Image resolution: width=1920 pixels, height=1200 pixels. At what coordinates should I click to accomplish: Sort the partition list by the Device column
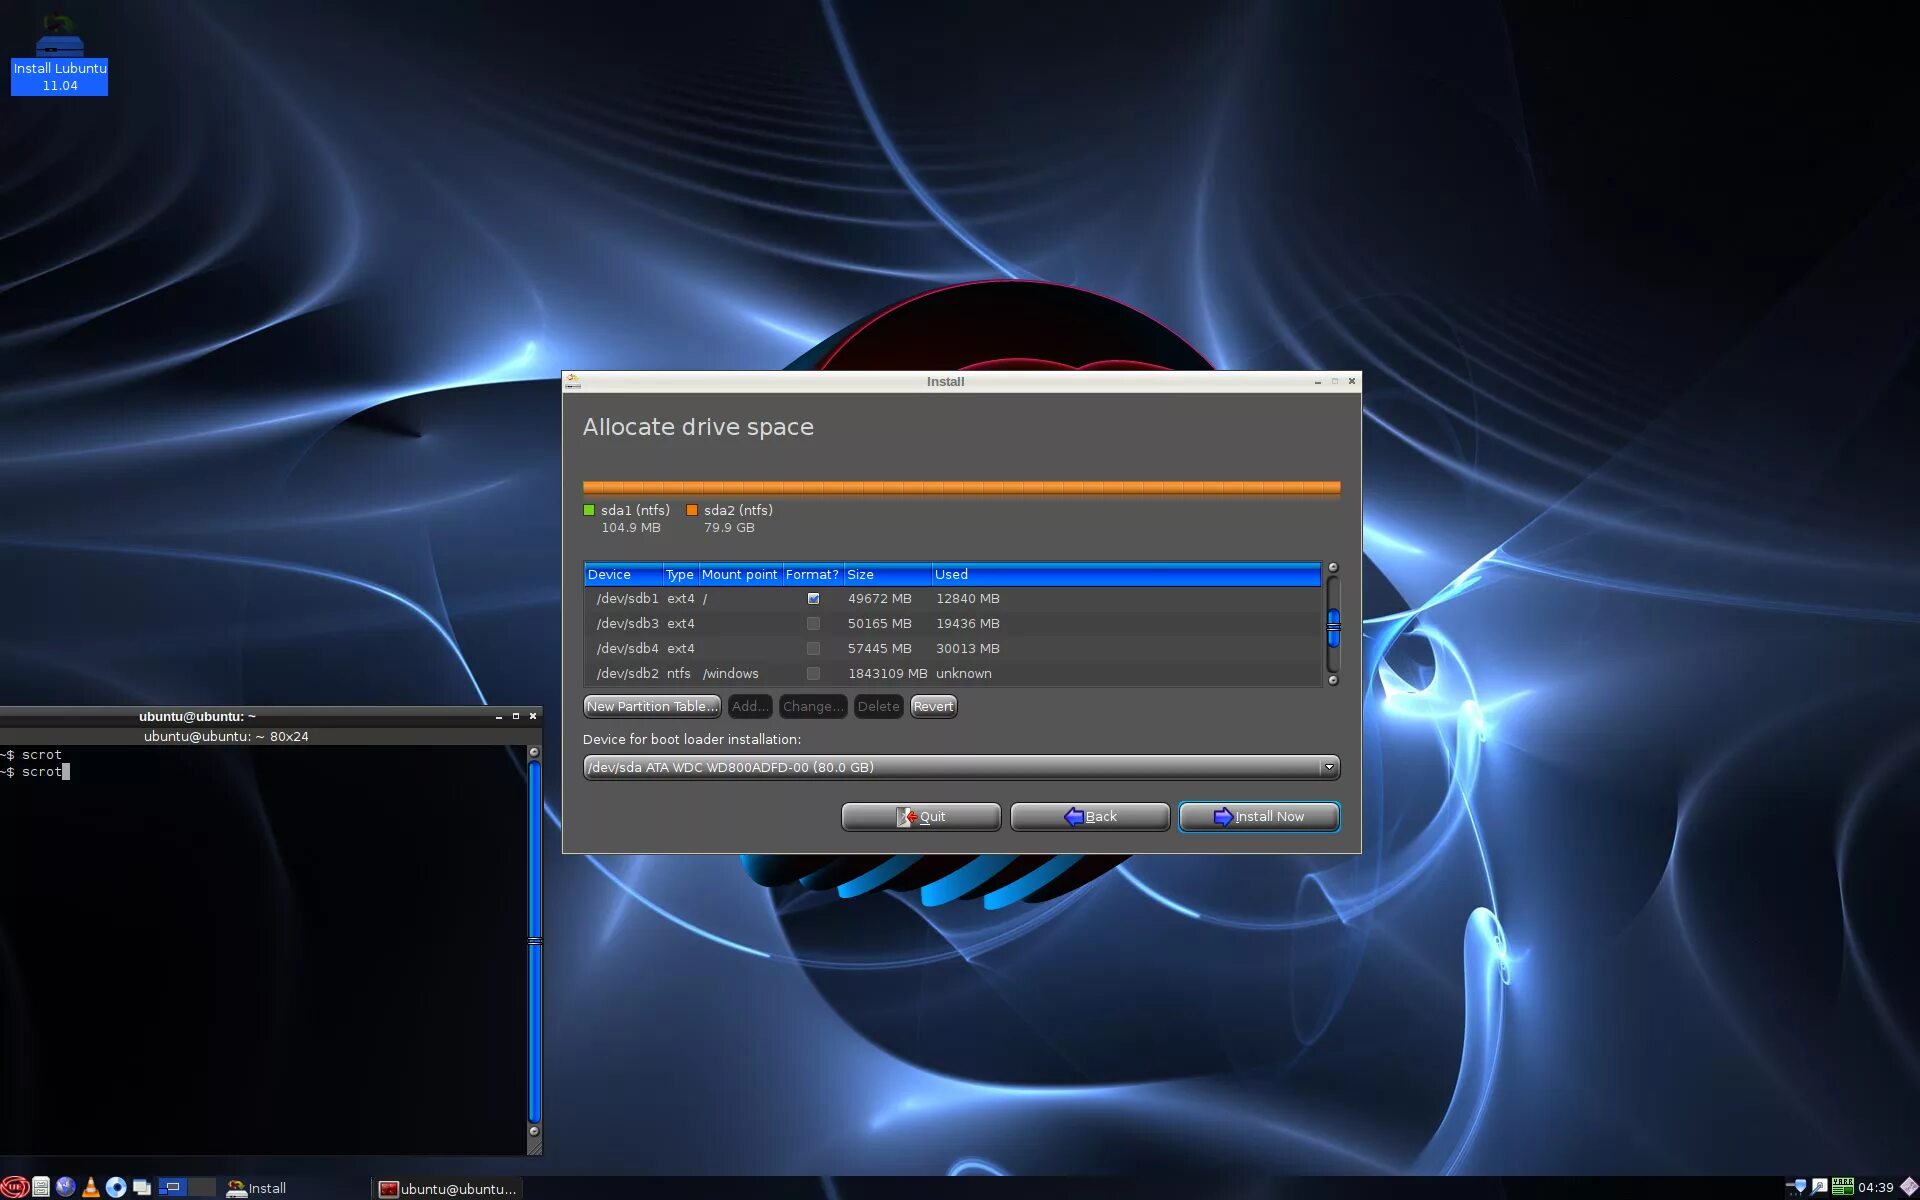622,574
